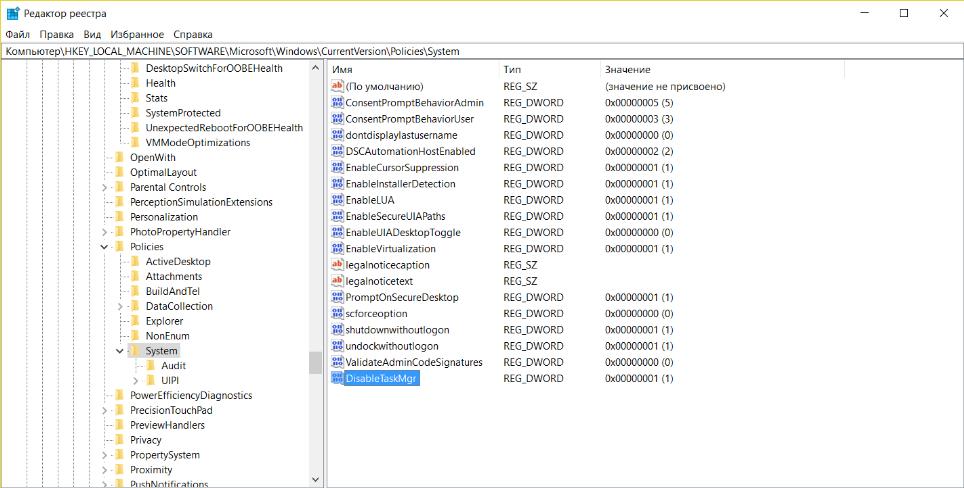Click the folder icon of Personalization key
Viewport: 964px width, 488px height.
[x=119, y=217]
